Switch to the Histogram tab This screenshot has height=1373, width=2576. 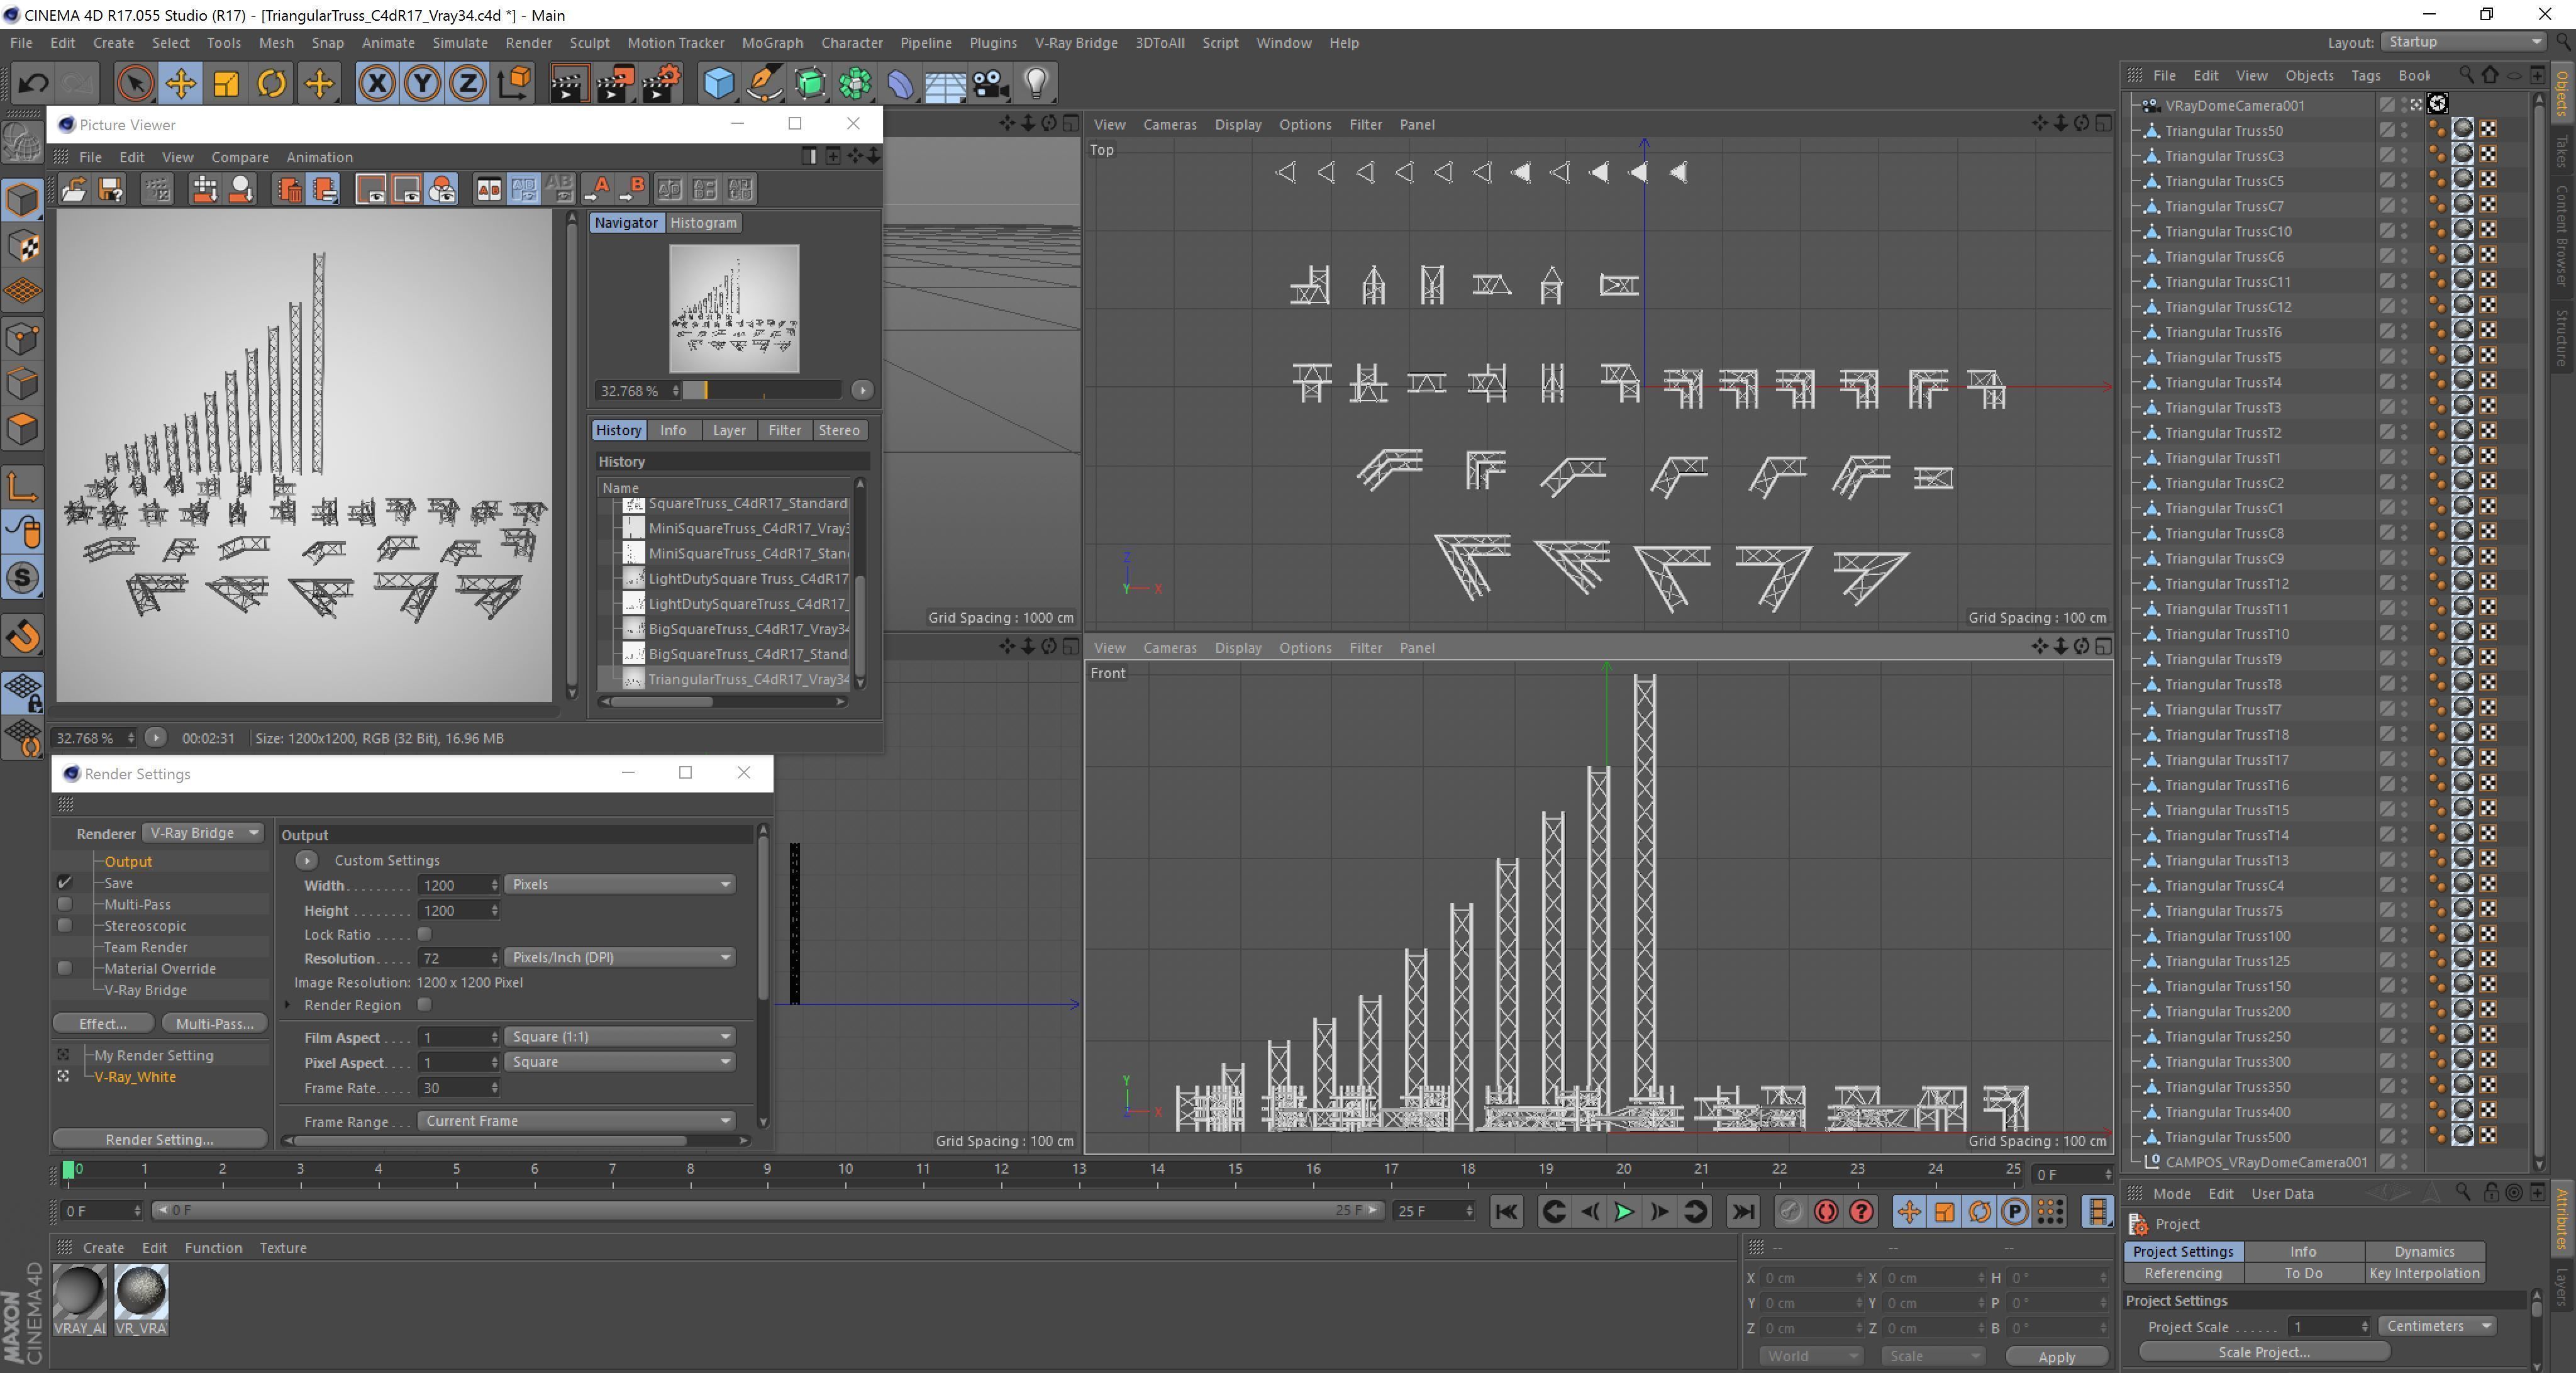pyautogui.click(x=703, y=223)
